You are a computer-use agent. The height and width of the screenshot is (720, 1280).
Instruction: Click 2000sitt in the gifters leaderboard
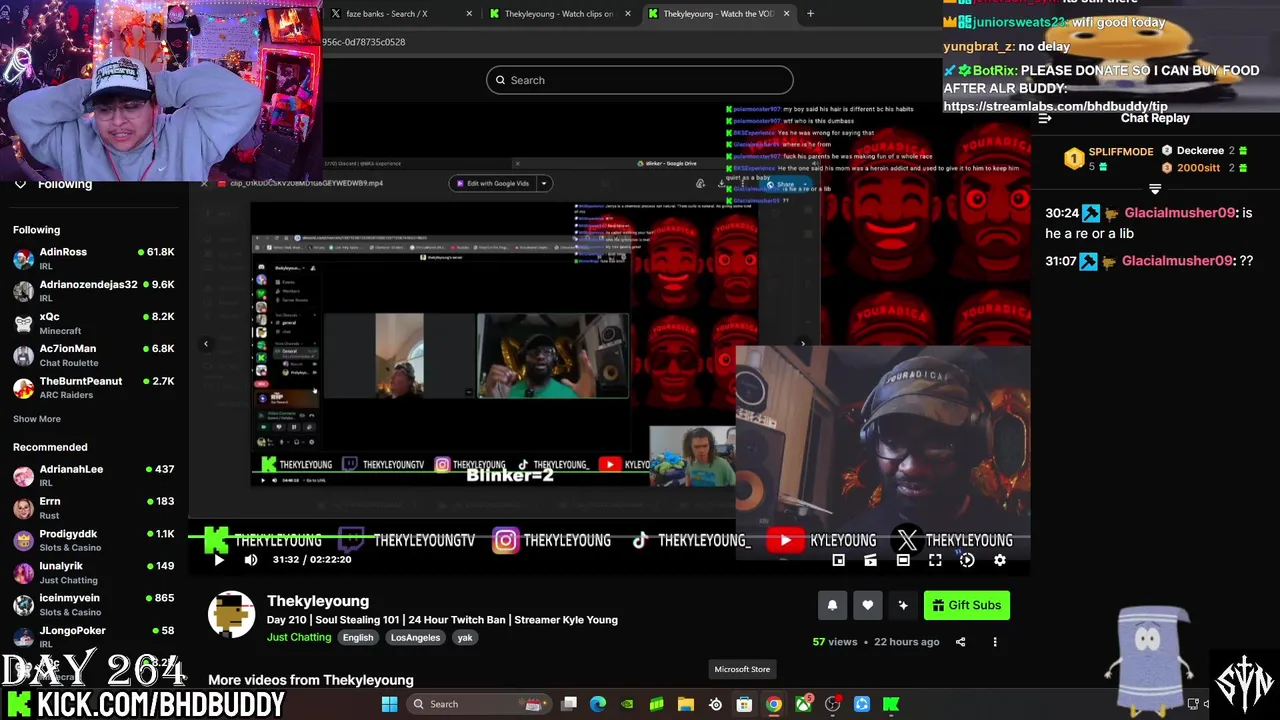tap(1205, 167)
